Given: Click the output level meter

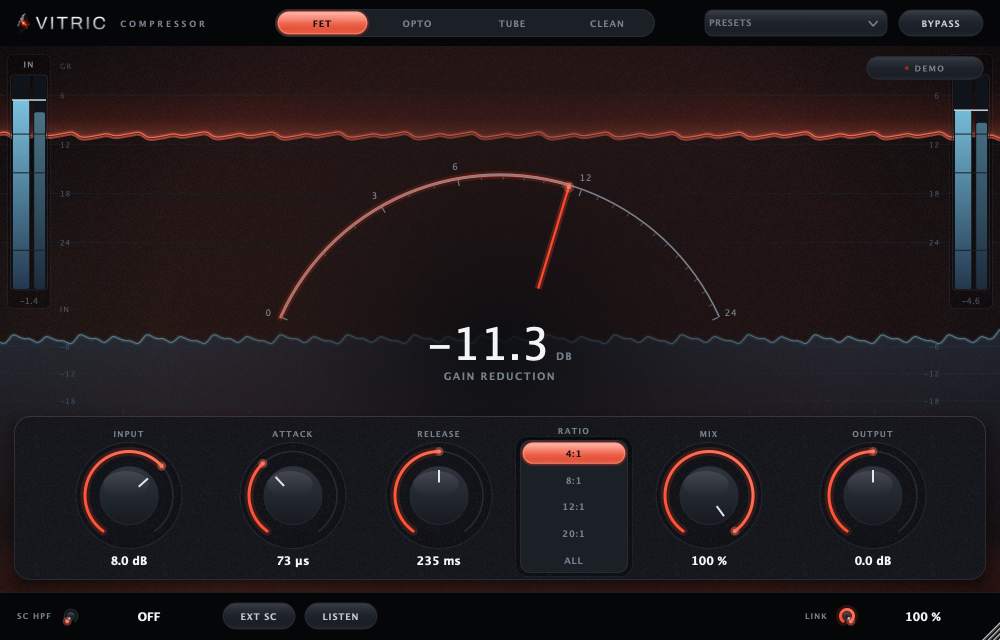Looking at the screenshot, I should (x=971, y=182).
